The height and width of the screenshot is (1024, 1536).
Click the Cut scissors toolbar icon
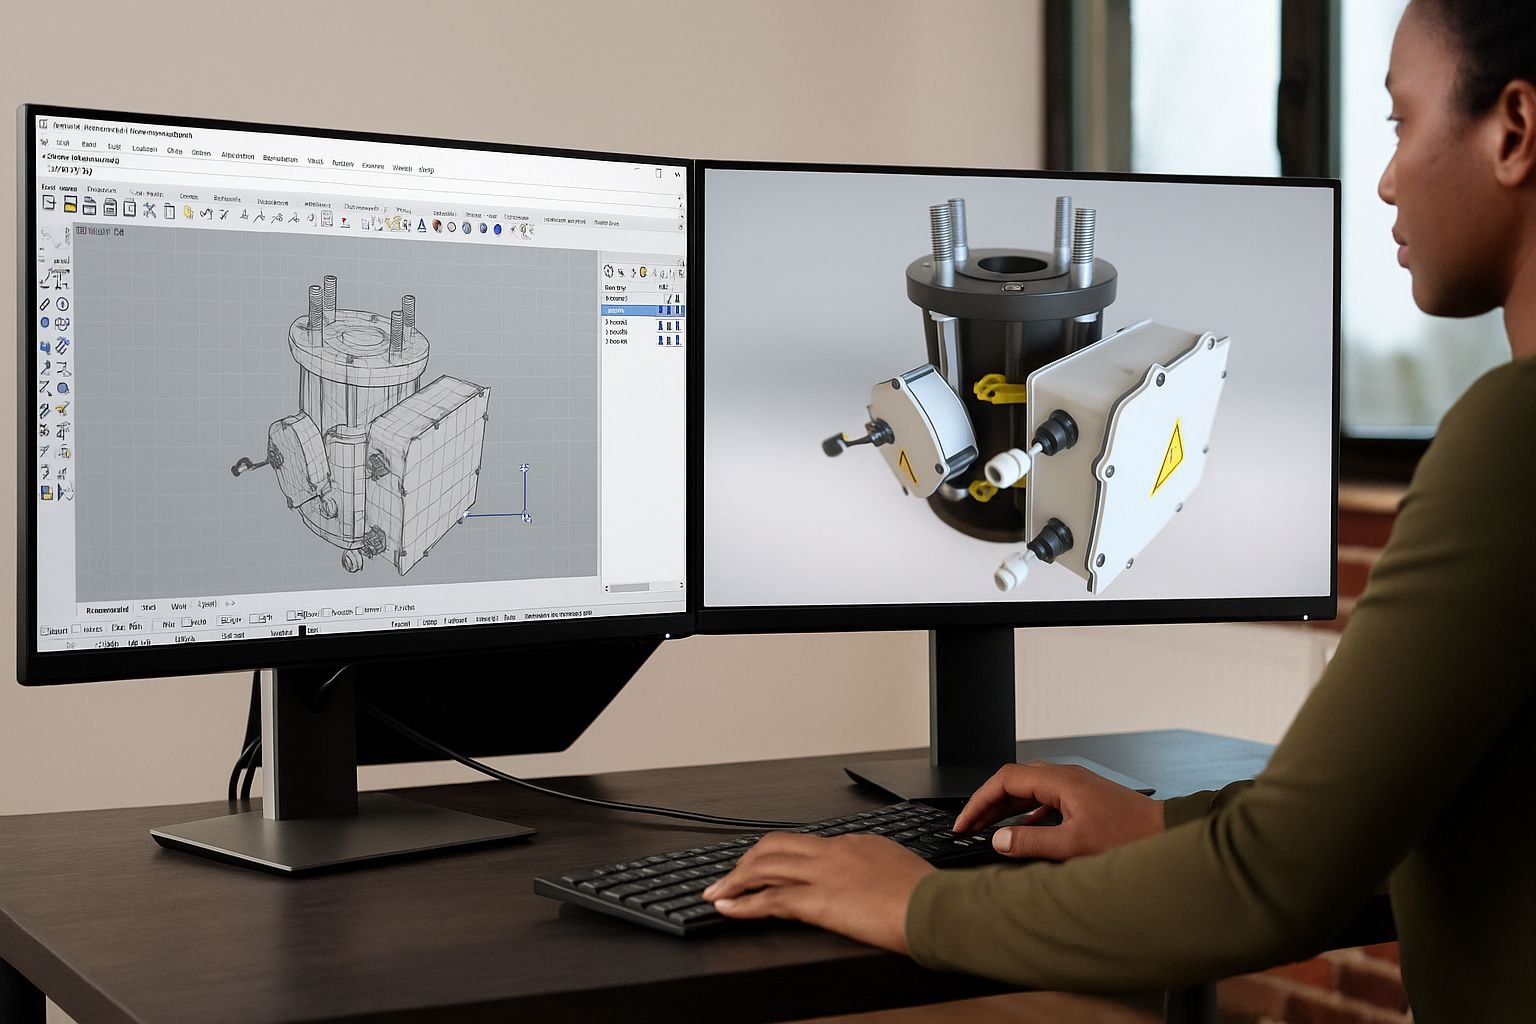pos(149,210)
